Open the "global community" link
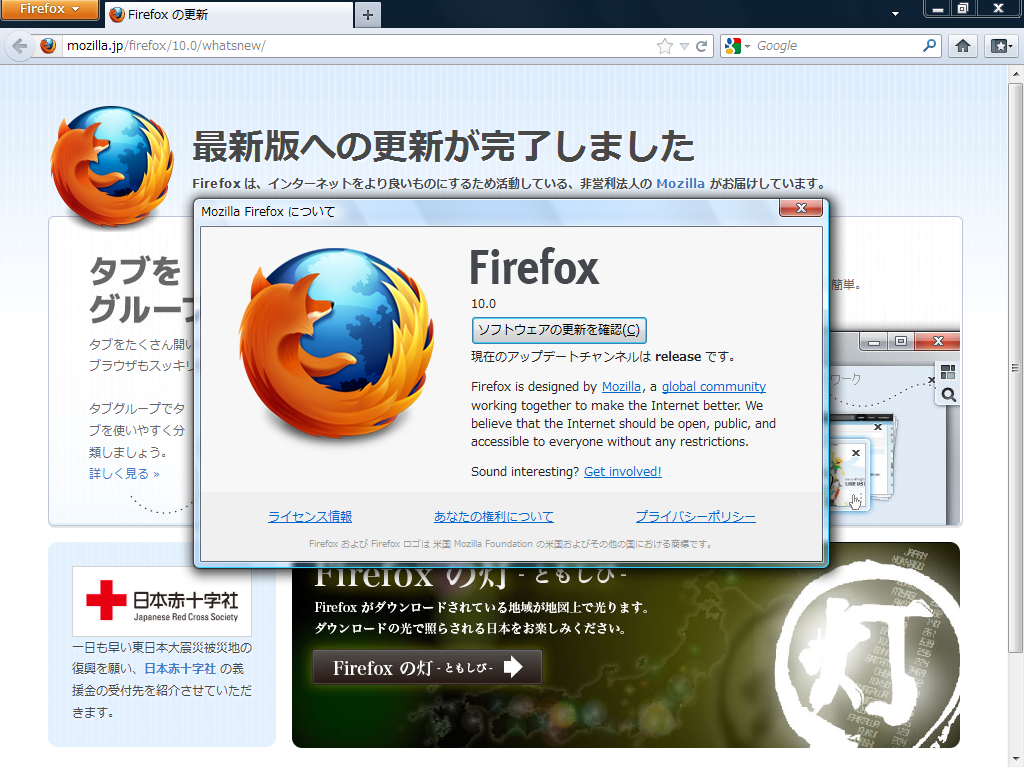This screenshot has height=768, width=1024. pos(714,387)
